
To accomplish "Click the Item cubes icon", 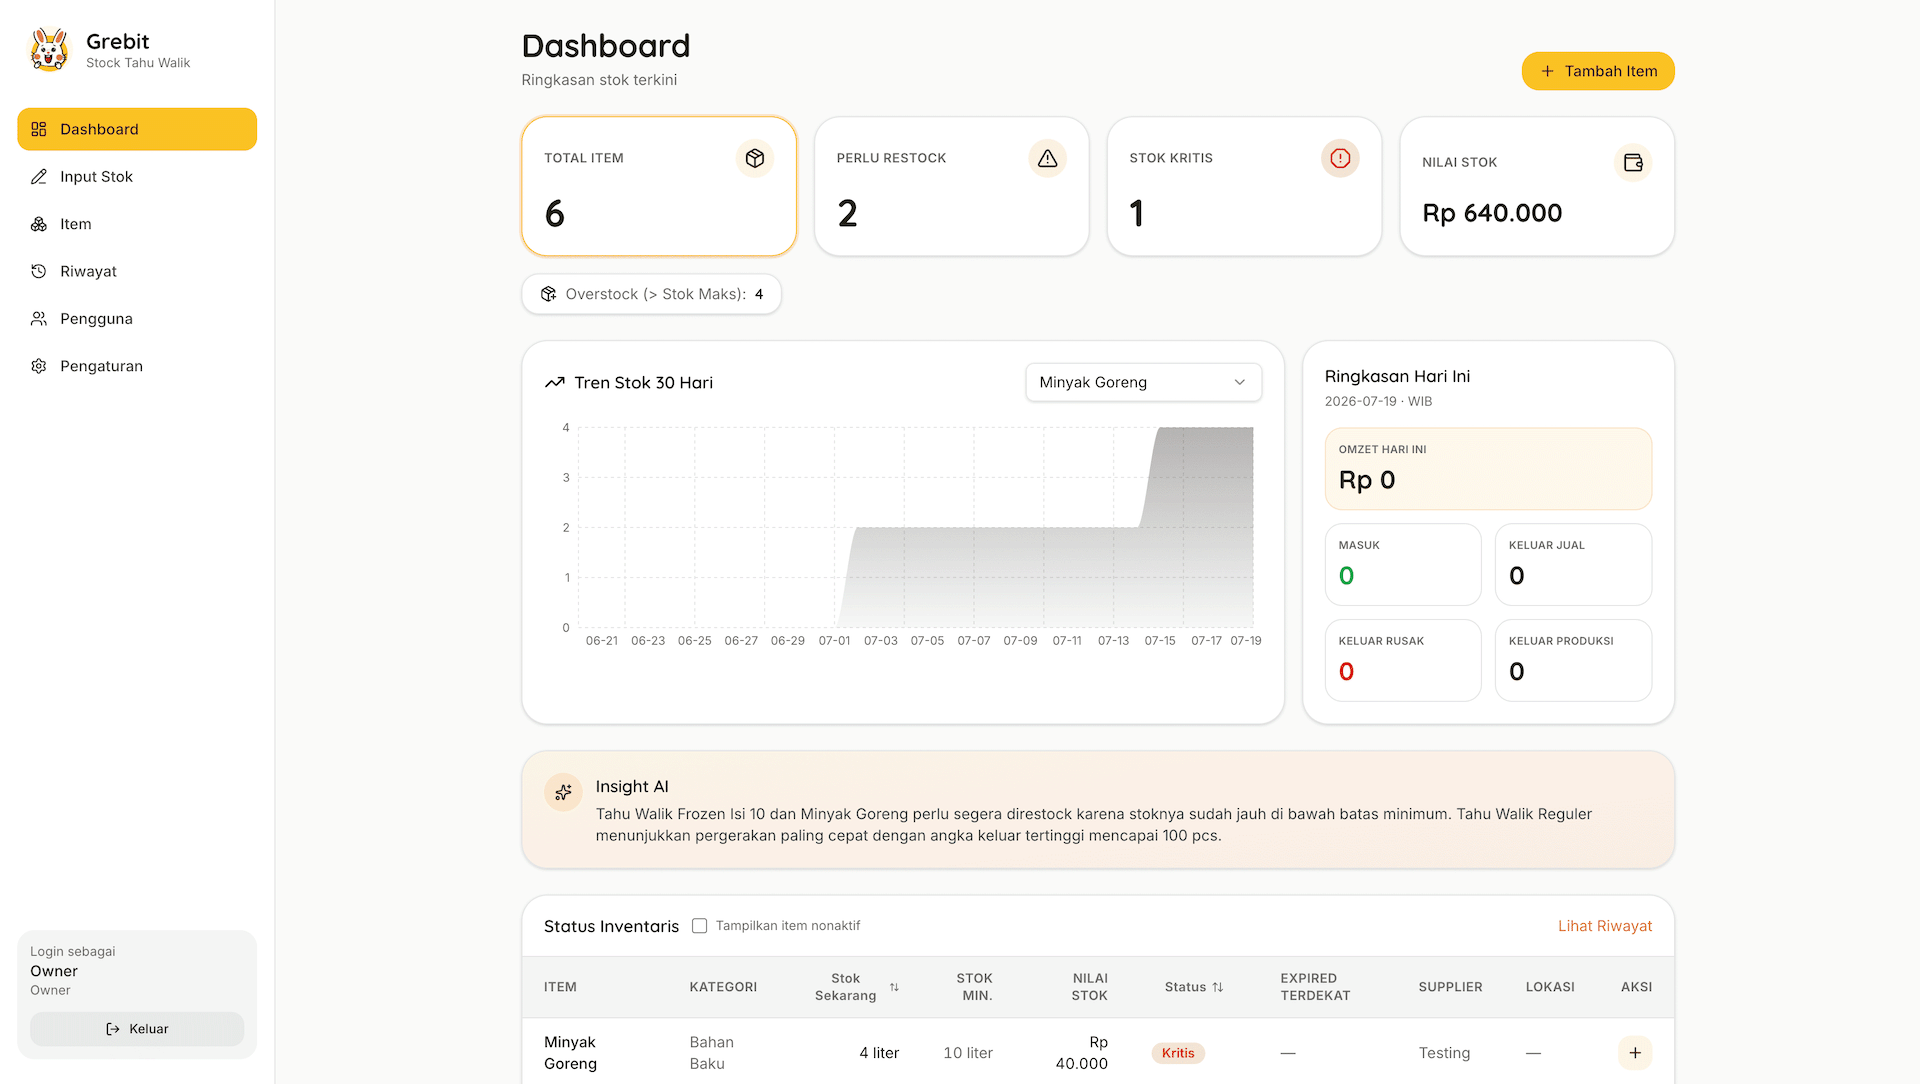I will [39, 224].
